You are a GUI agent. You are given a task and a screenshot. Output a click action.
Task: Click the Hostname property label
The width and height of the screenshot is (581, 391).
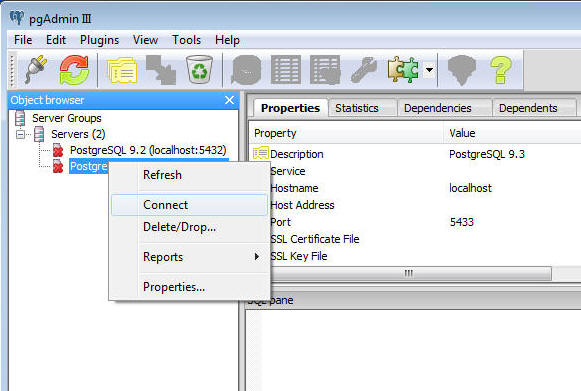coord(294,188)
